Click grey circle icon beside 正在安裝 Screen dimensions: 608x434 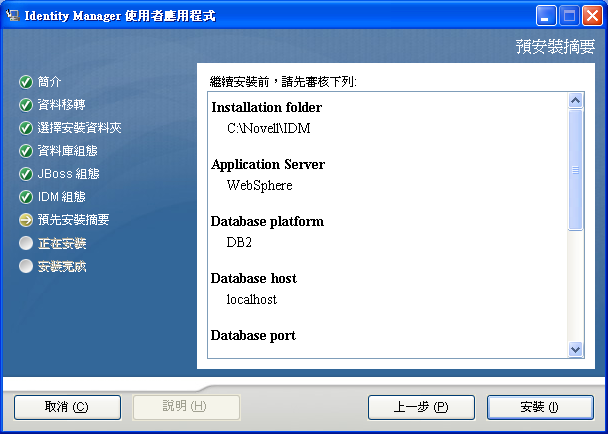pyautogui.click(x=26, y=243)
